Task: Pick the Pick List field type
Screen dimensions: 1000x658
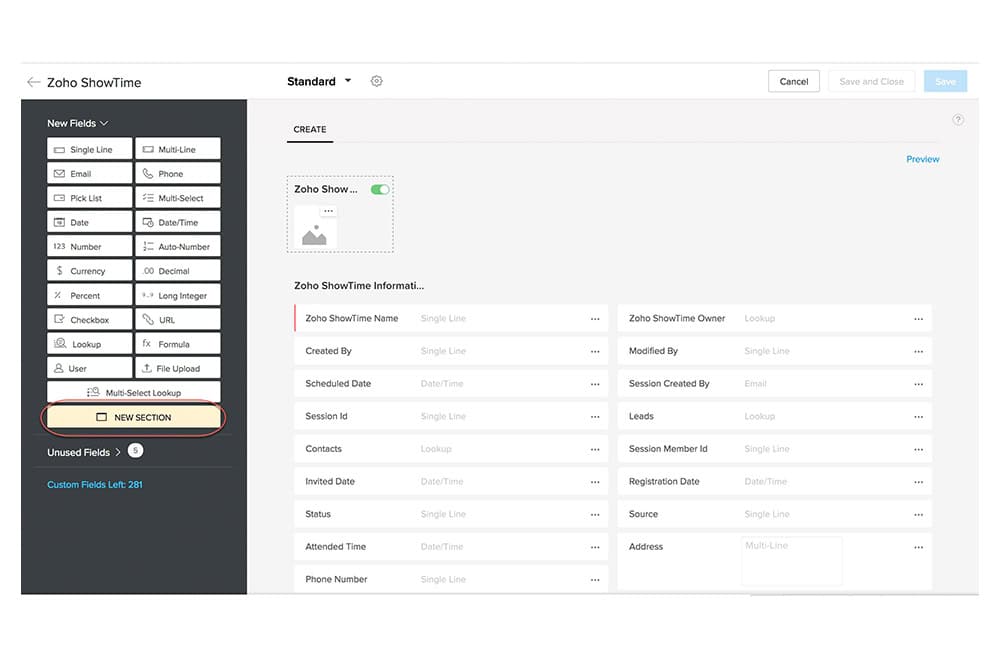Action: tap(89, 198)
